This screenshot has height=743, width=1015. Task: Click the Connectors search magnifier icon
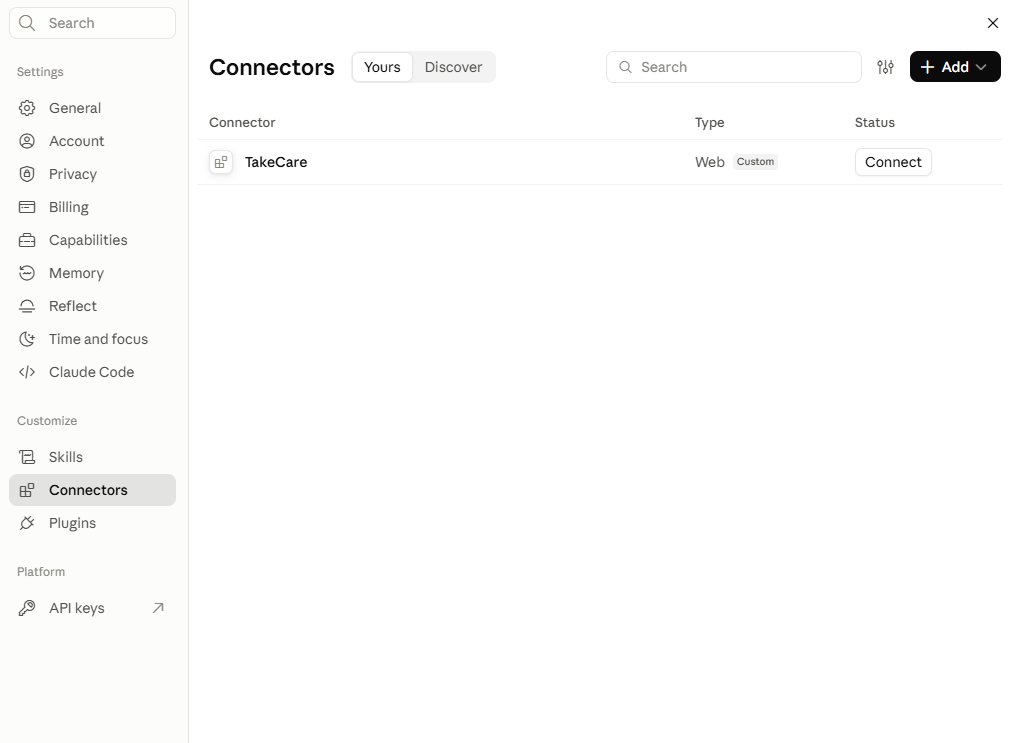[x=625, y=67]
